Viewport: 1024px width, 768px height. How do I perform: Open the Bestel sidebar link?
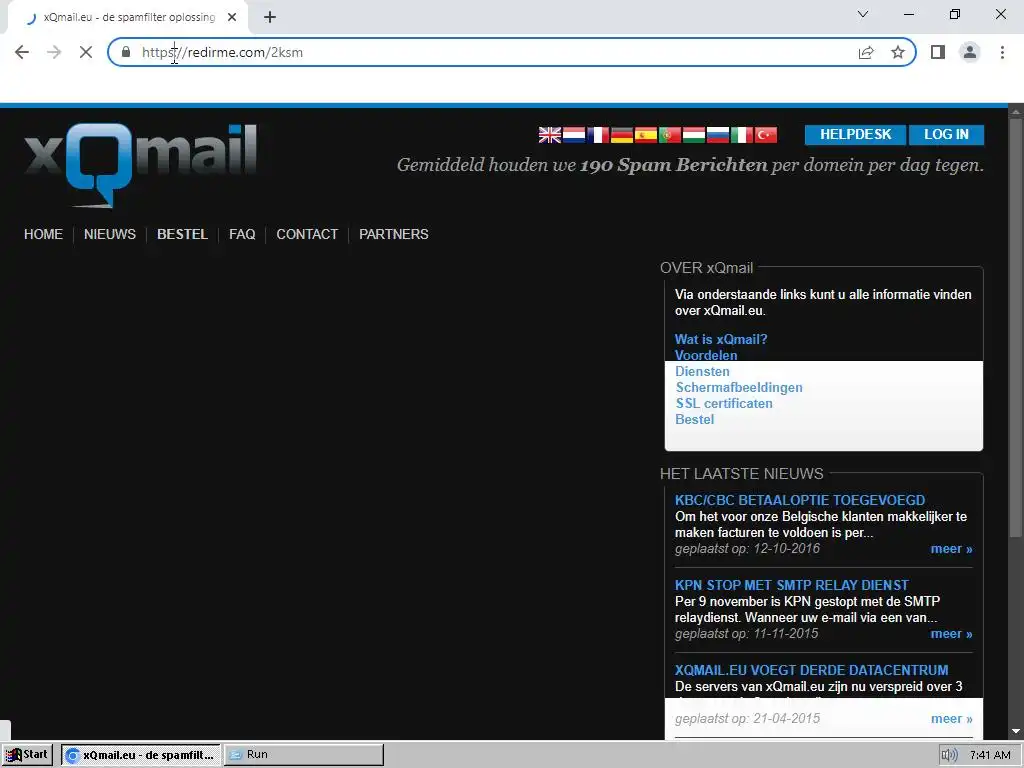tap(694, 419)
